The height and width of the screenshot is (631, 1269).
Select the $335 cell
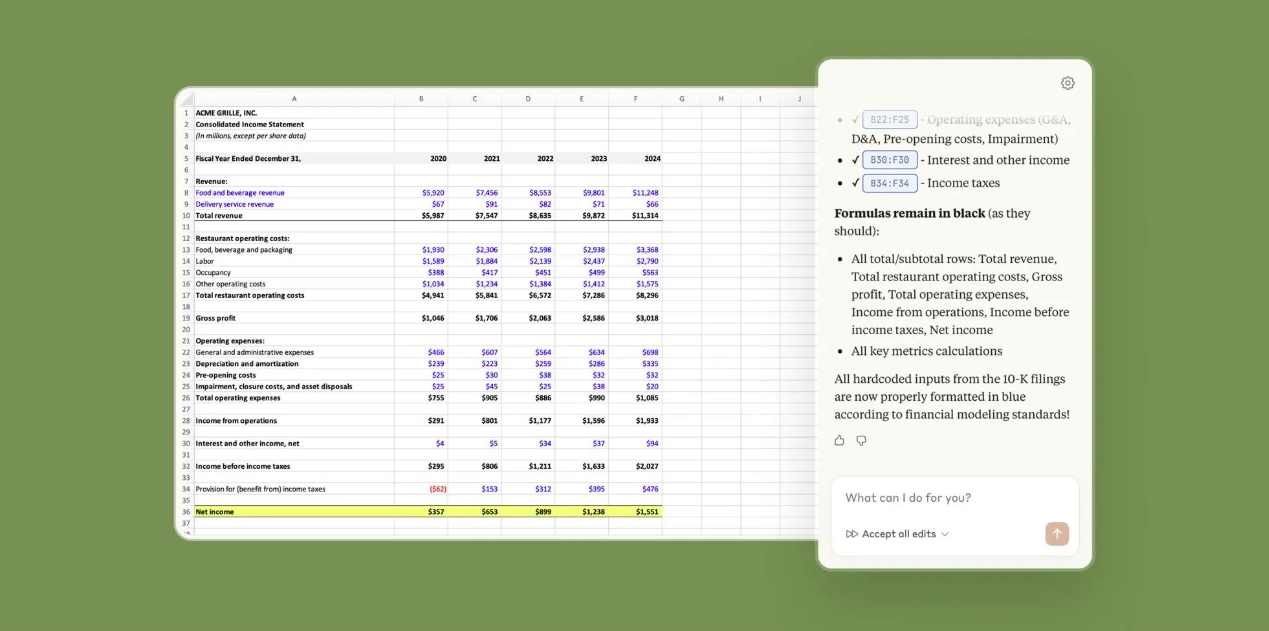tap(635, 363)
